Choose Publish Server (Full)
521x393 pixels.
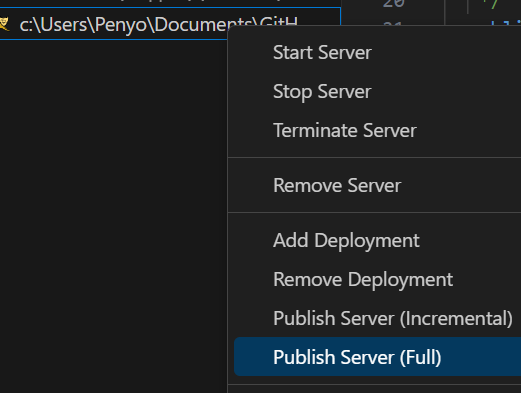click(x=377, y=357)
